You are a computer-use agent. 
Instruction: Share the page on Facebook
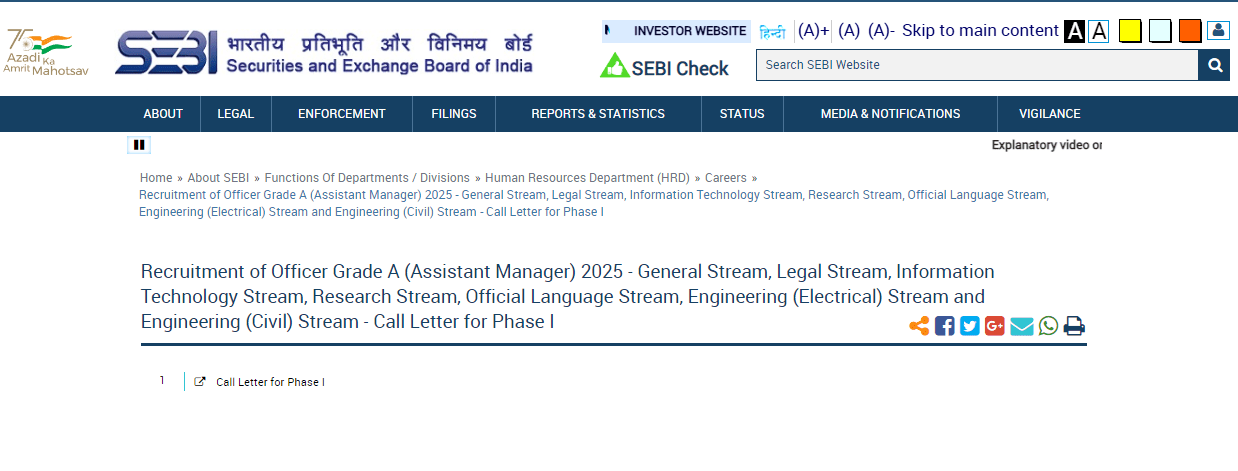944,326
